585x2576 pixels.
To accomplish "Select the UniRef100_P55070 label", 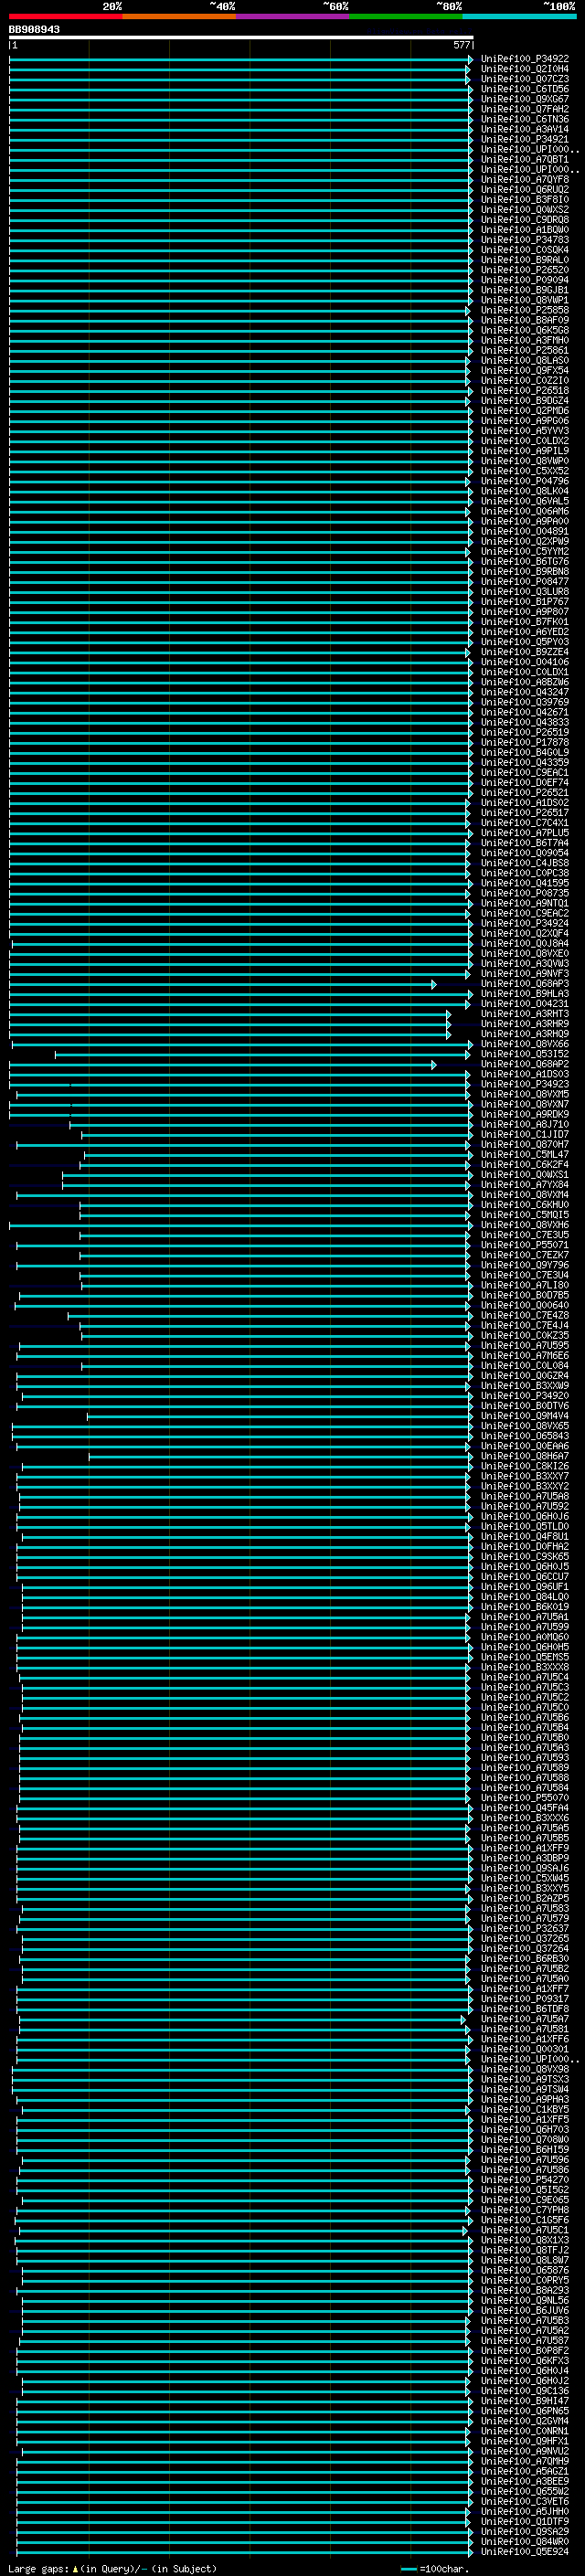I will tap(525, 1798).
